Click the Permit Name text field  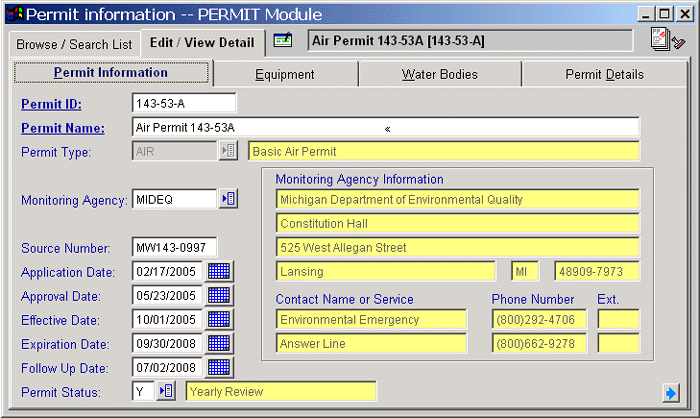(x=385, y=128)
